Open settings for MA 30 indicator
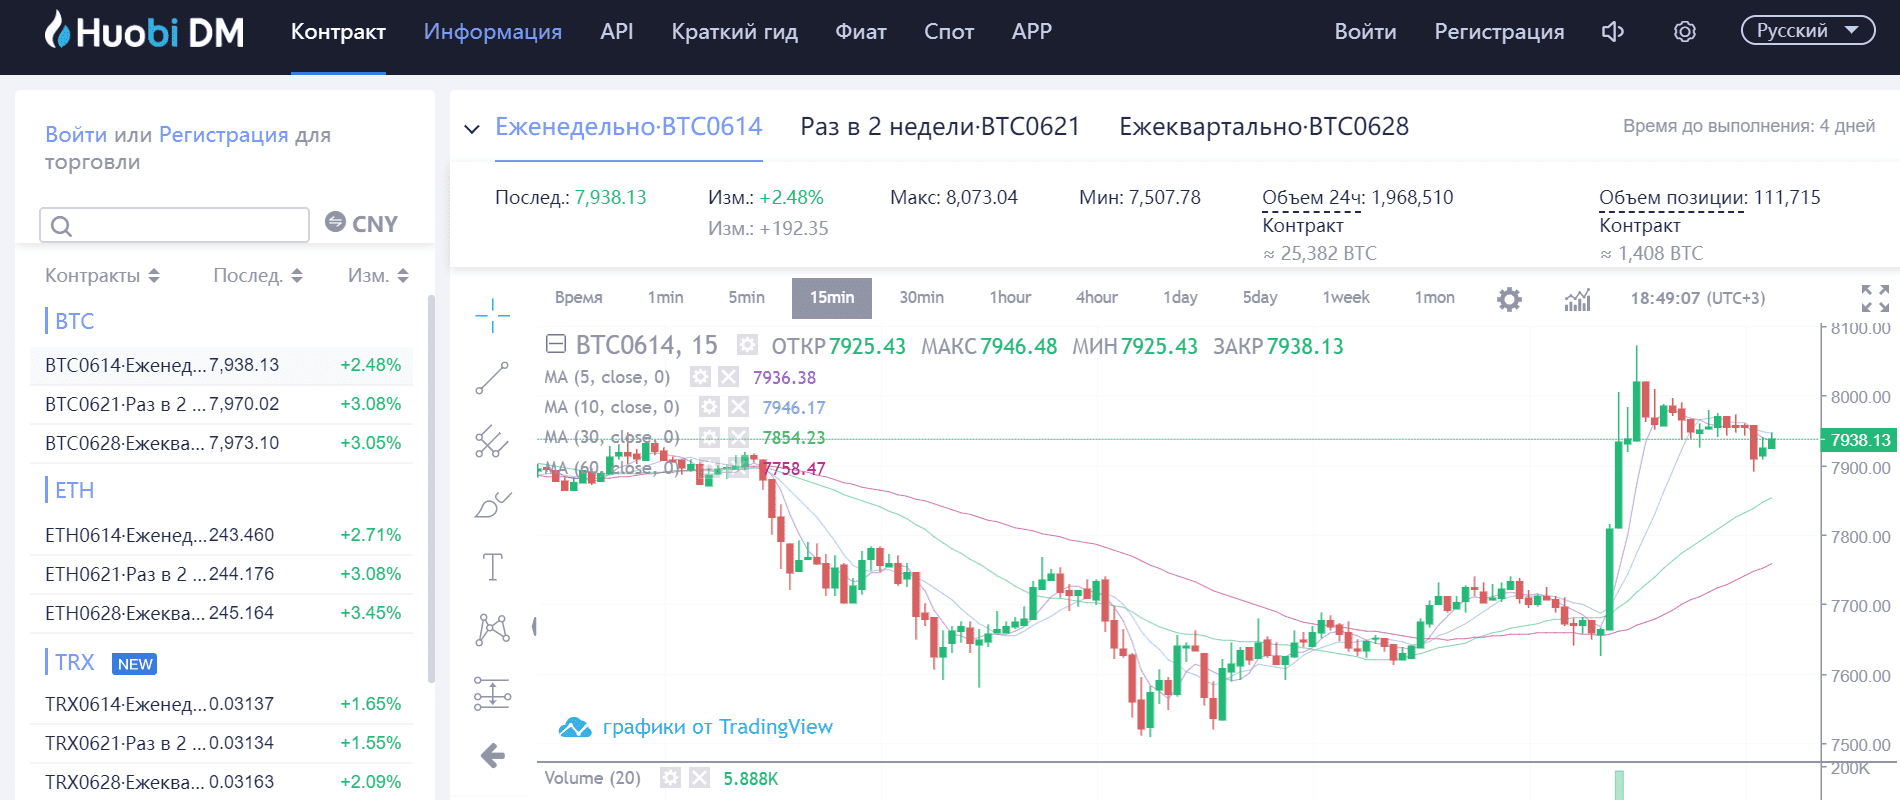1900x800 pixels. click(x=709, y=437)
